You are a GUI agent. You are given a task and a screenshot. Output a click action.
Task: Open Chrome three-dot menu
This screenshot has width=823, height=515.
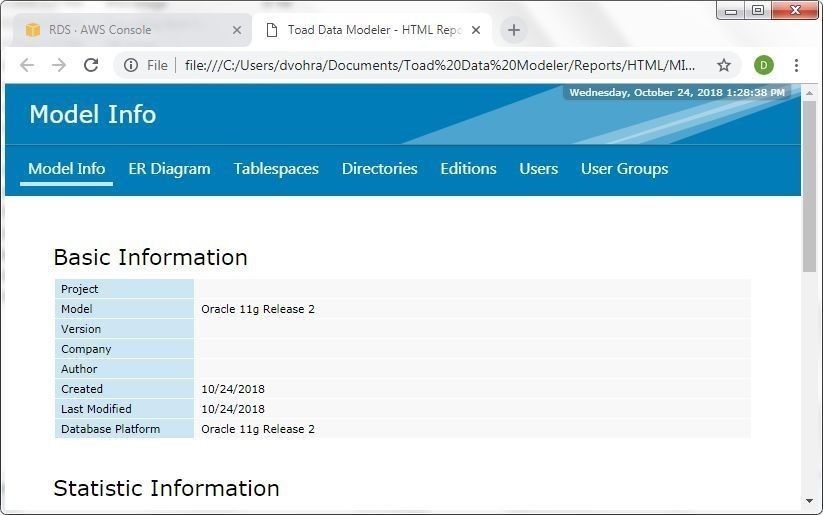pyautogui.click(x=796, y=65)
